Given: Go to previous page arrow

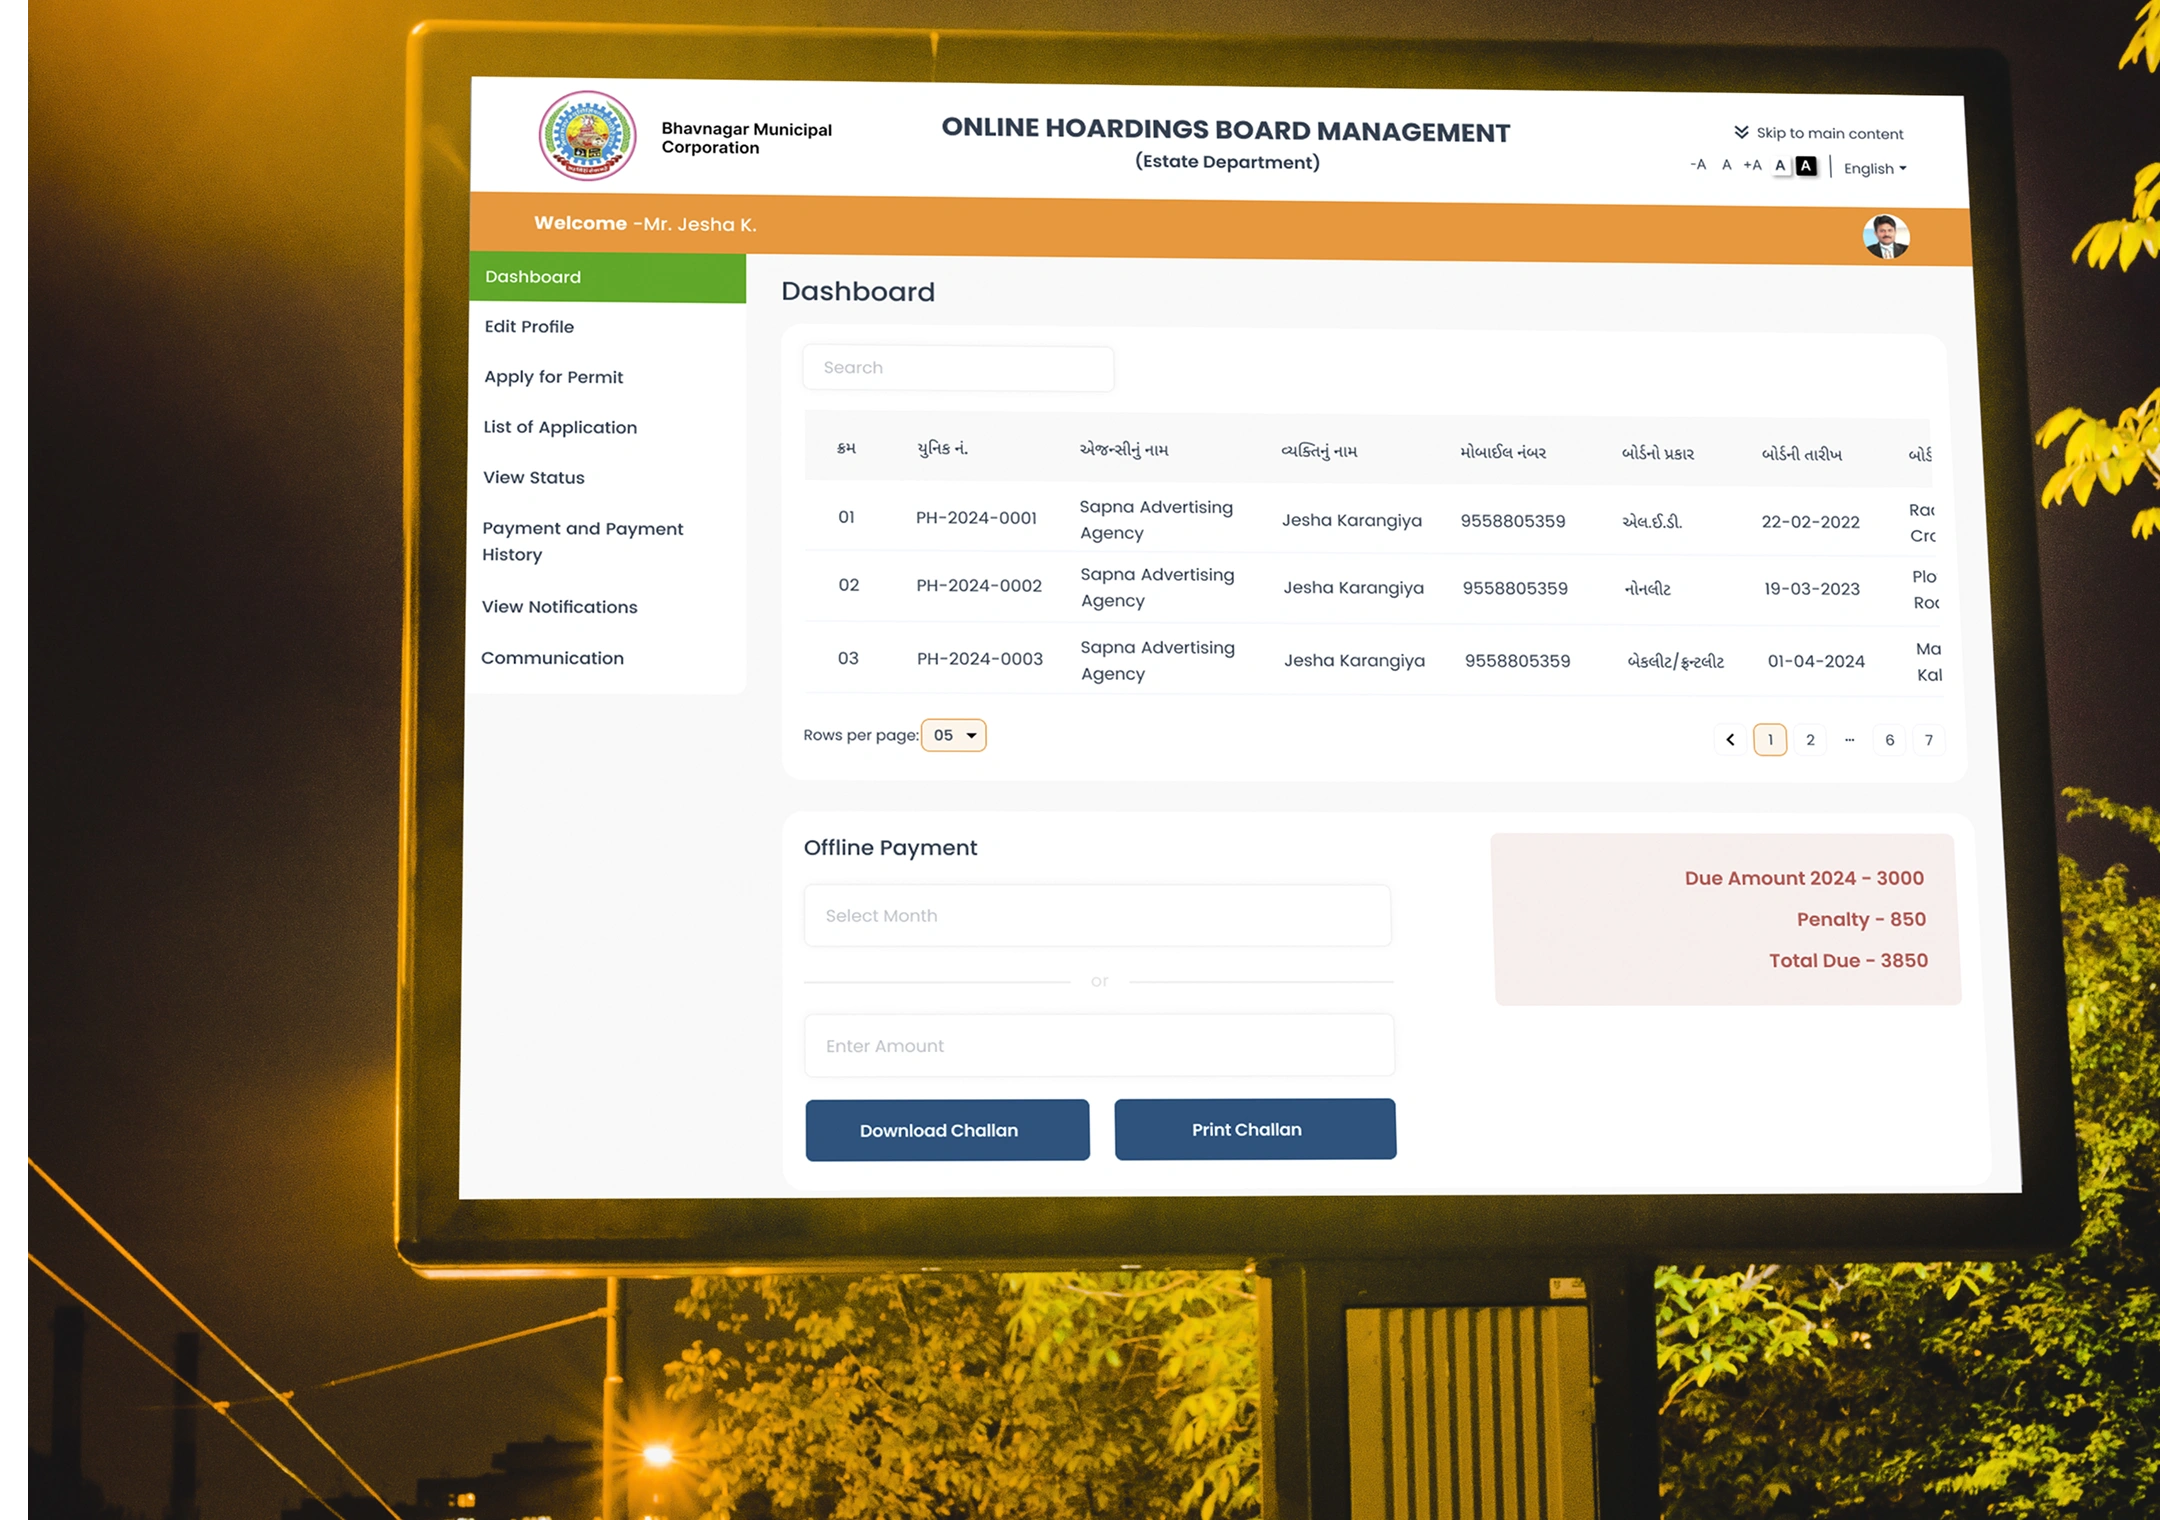Looking at the screenshot, I should click(x=1730, y=740).
